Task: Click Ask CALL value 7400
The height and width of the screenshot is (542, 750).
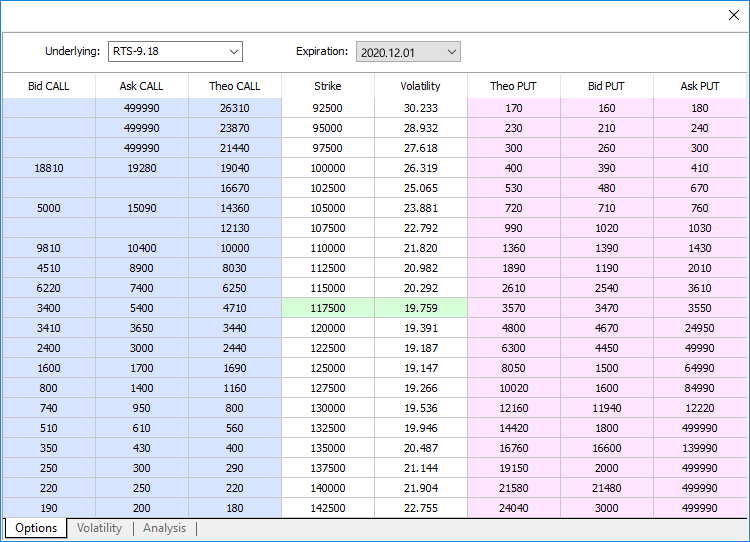Action: pyautogui.click(x=142, y=288)
